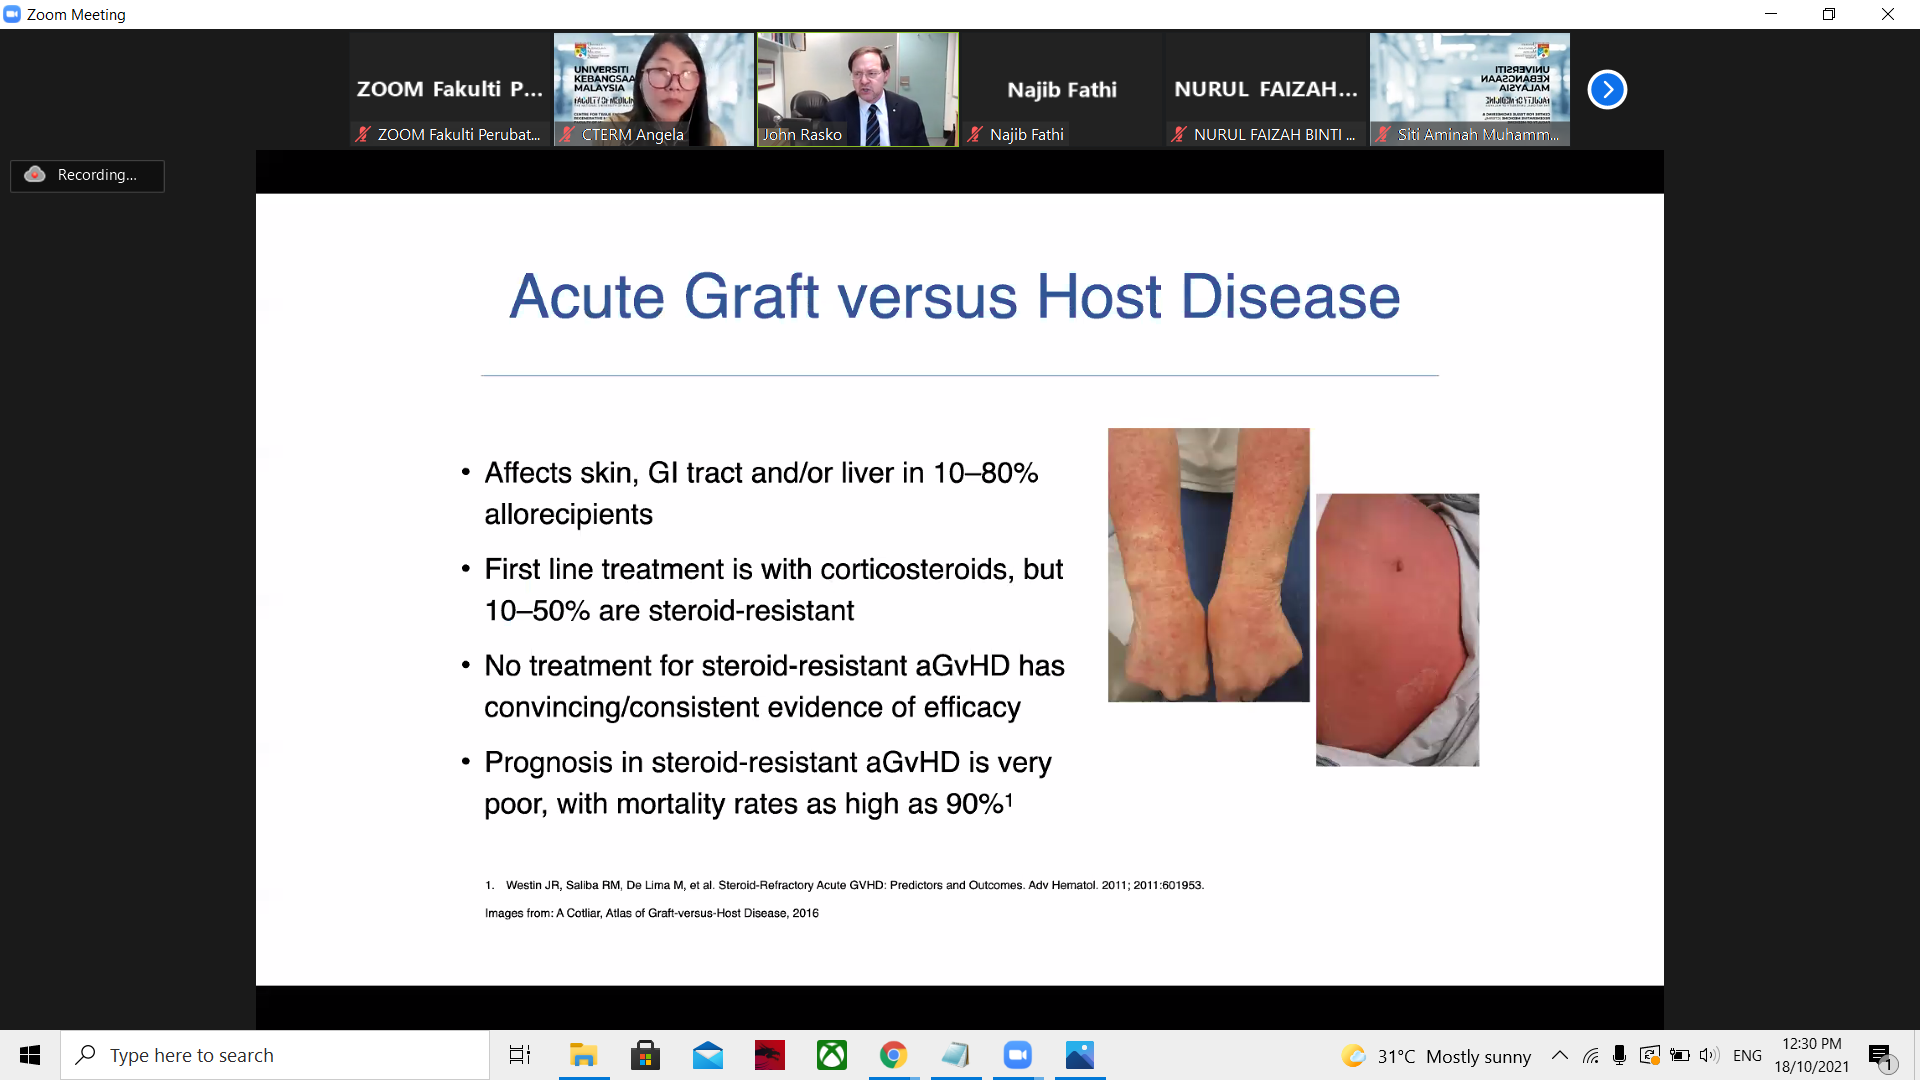
Task: Open Mail app from taskbar
Action: click(x=708, y=1055)
